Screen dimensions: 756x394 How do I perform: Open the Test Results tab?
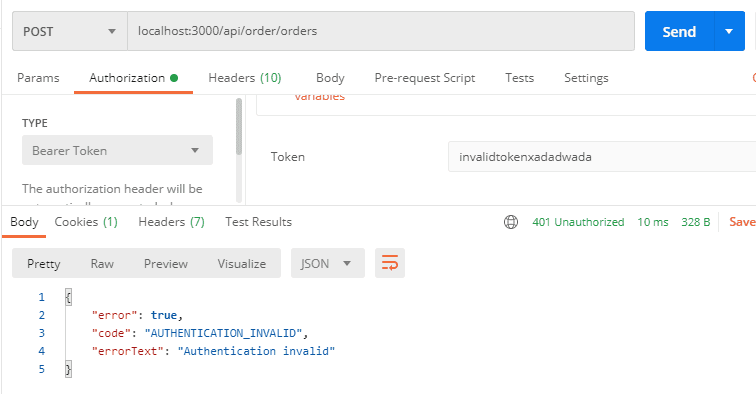[x=258, y=222]
